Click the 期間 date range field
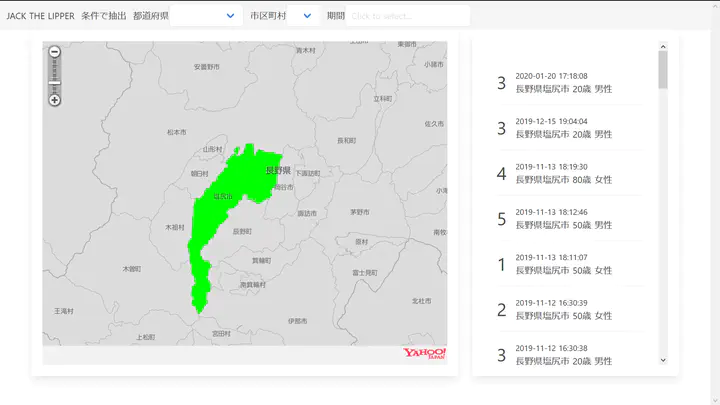This screenshot has height=405, width=720. coord(407,16)
